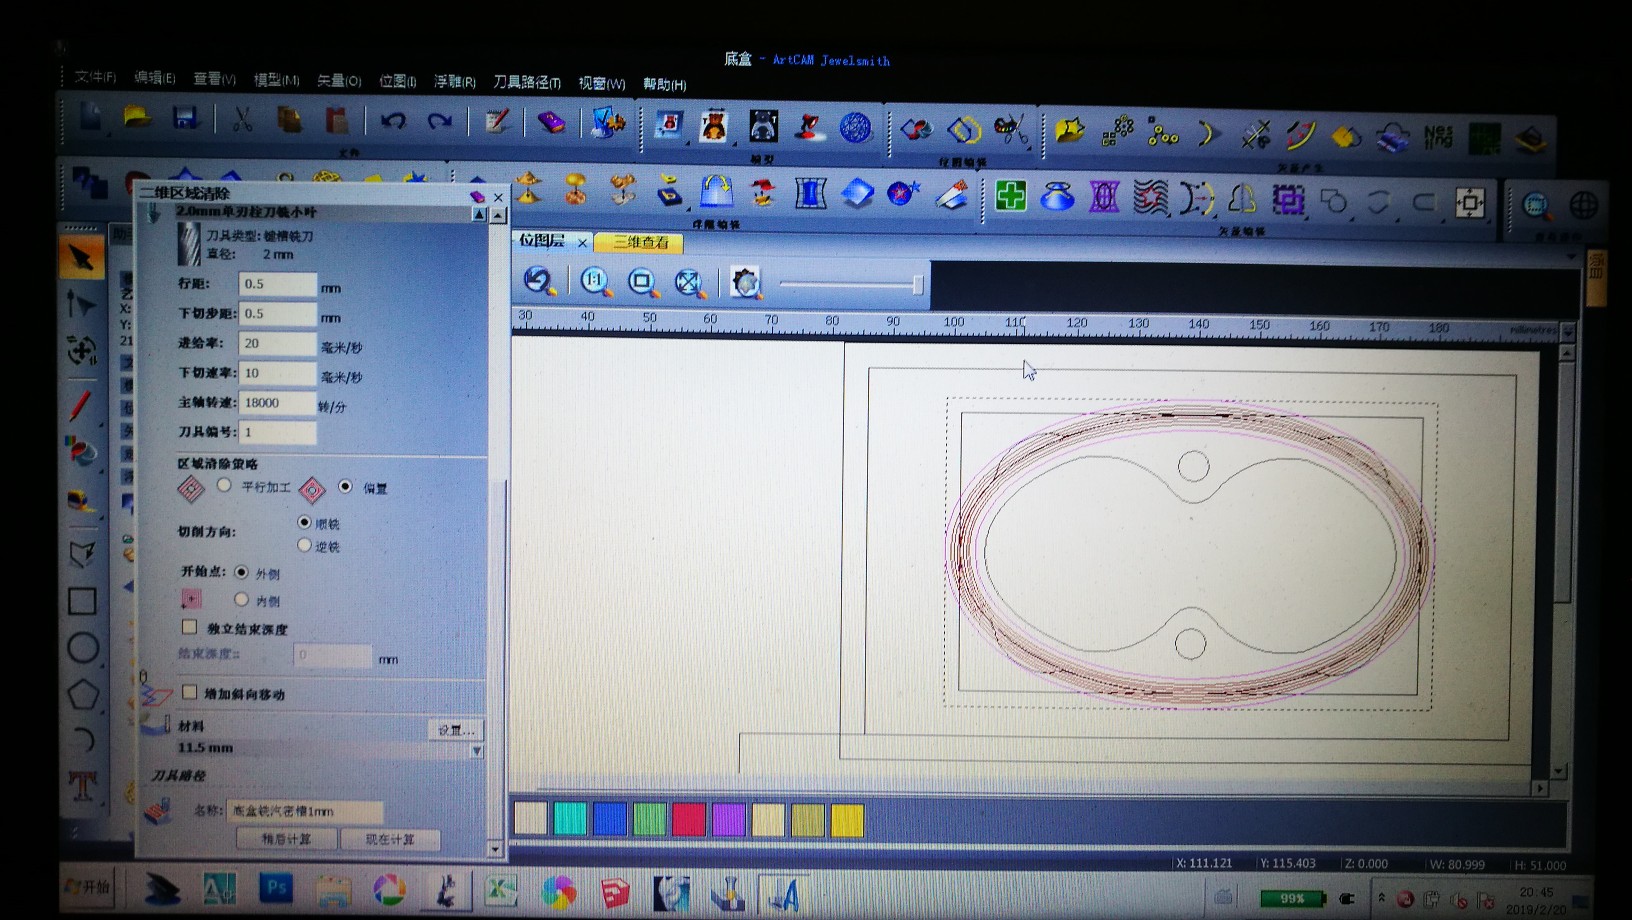The width and height of the screenshot is (1632, 920).
Task: Enable 增加斜向移动 checkbox
Action: click(x=189, y=692)
